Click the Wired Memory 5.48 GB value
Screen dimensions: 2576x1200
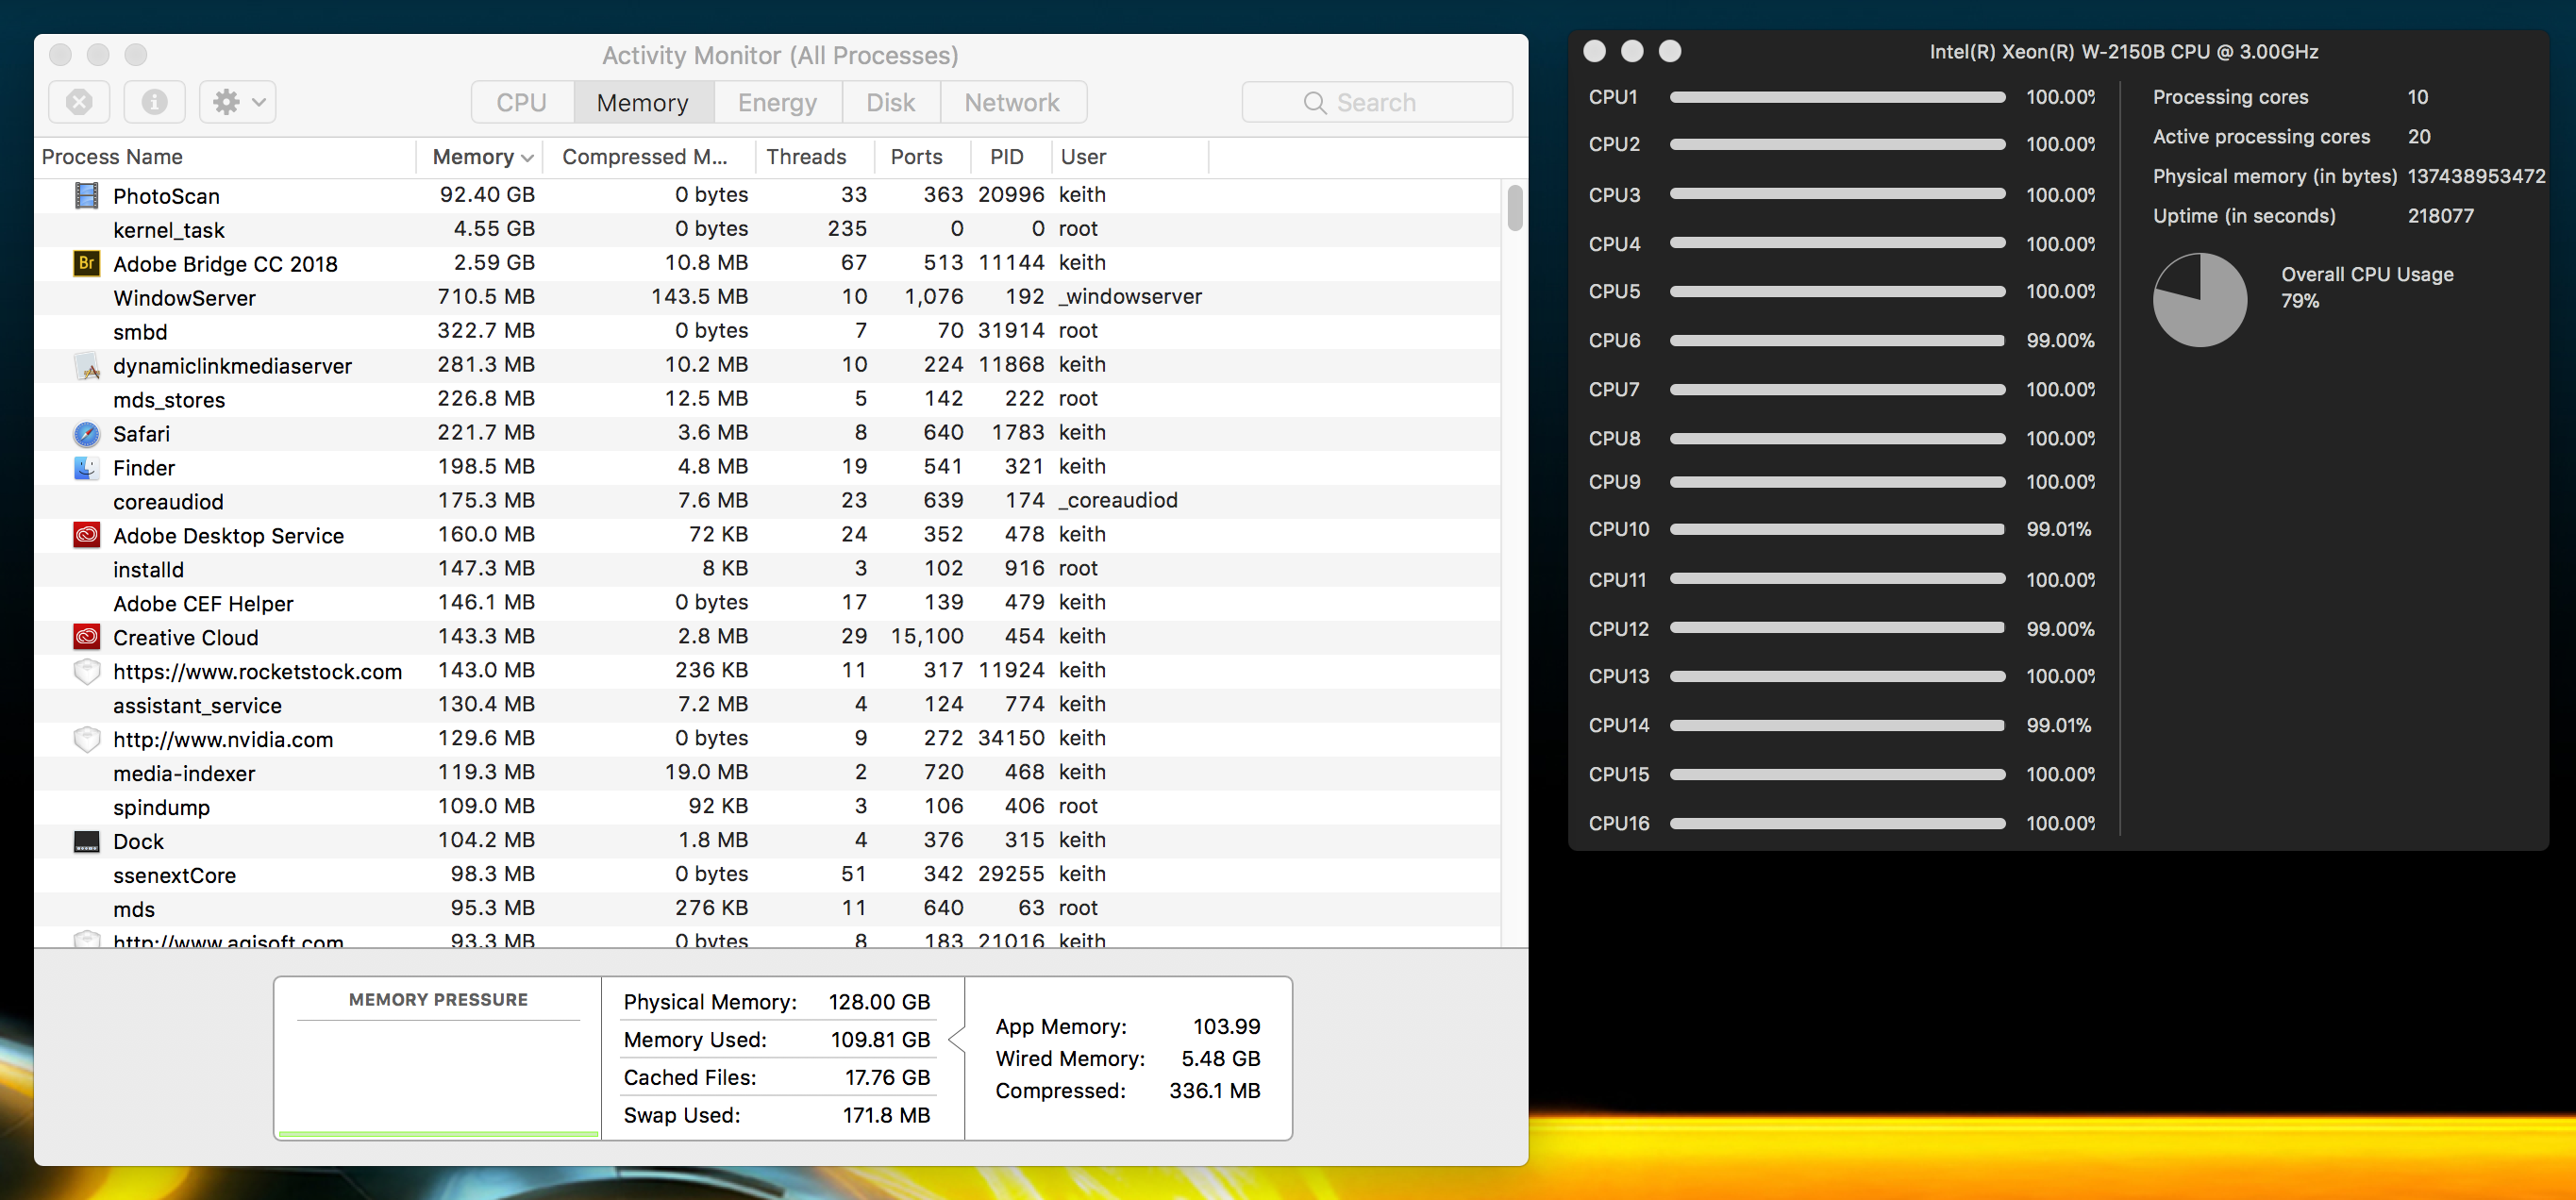[1220, 1059]
